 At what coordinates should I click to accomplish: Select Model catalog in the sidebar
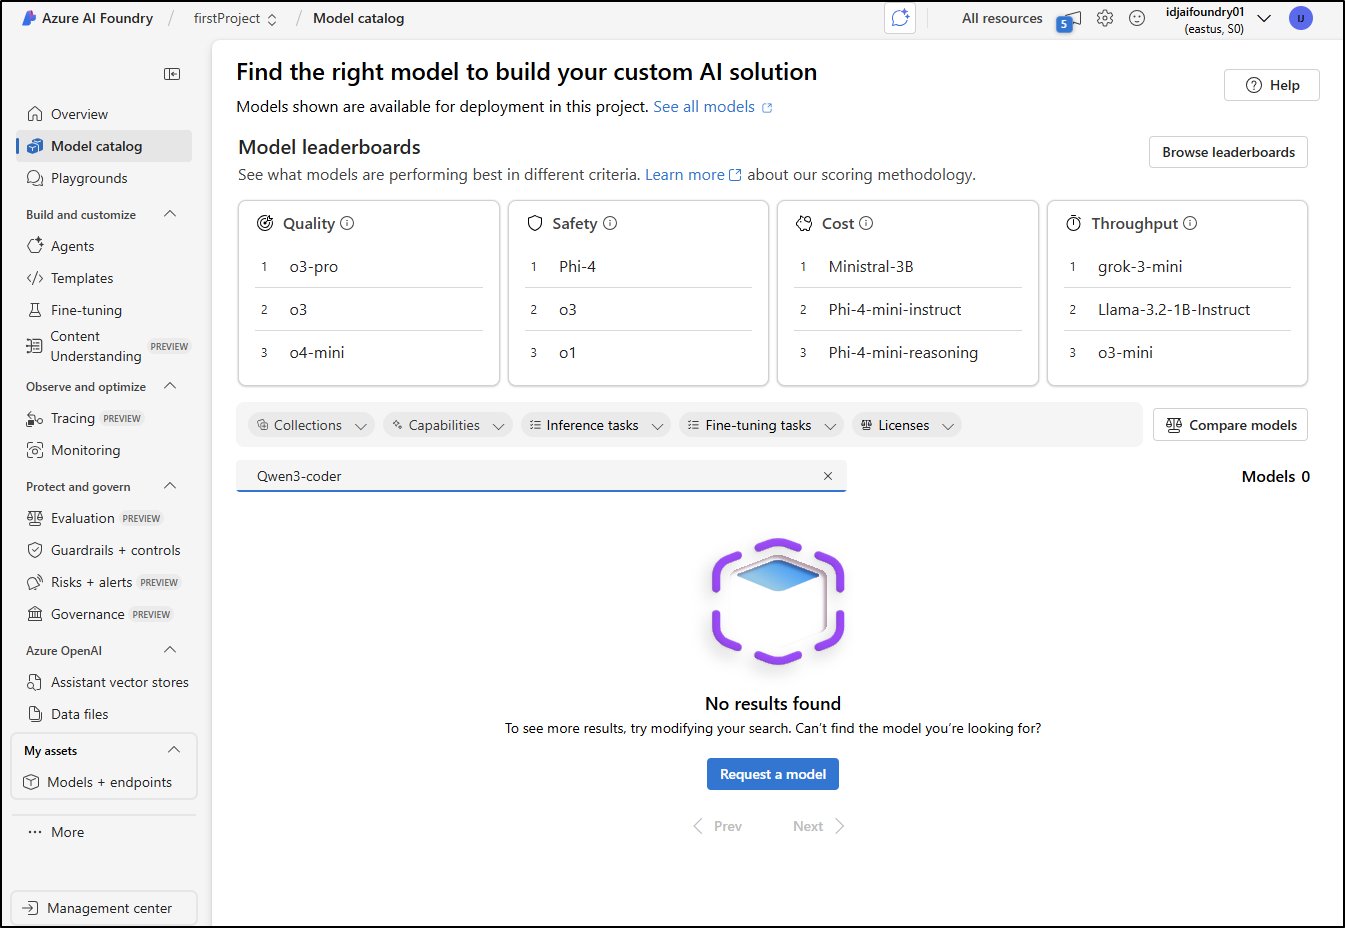pos(104,146)
